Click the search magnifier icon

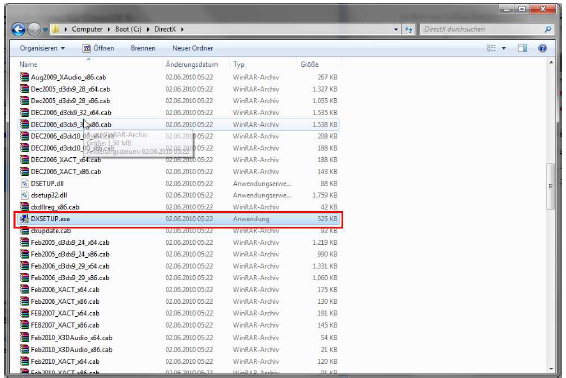click(548, 29)
